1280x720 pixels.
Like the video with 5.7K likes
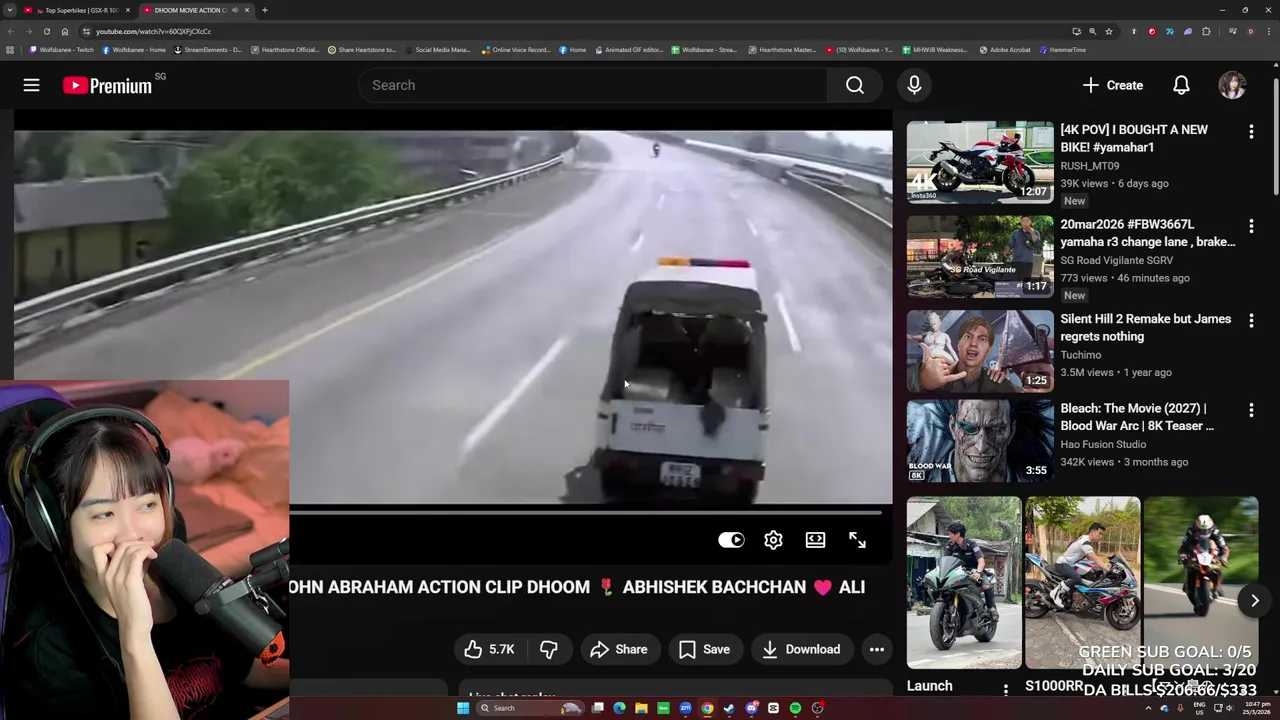pos(489,649)
